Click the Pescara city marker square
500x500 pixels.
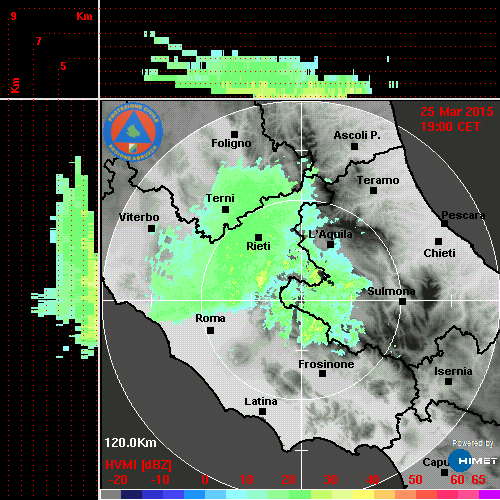pos(445,224)
